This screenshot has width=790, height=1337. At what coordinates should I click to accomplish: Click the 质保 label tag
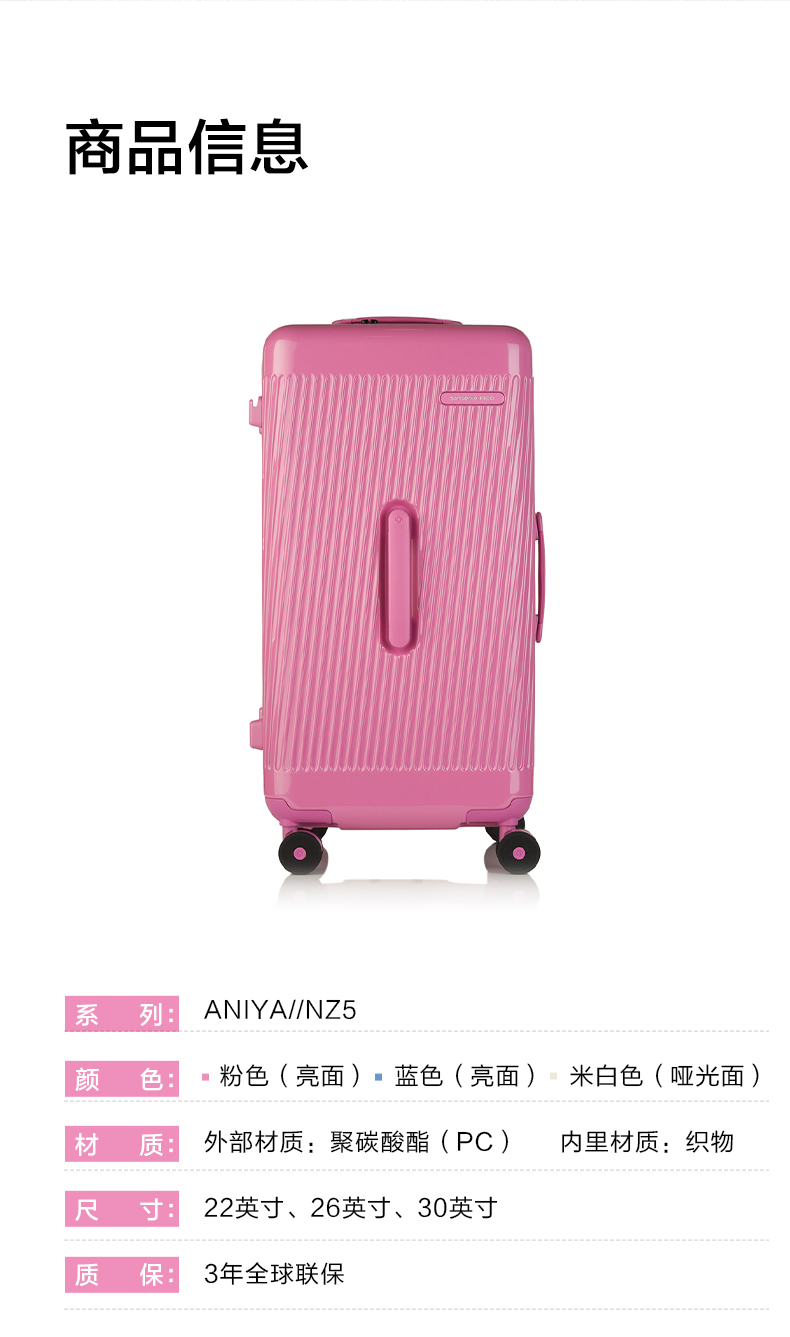pos(121,1275)
